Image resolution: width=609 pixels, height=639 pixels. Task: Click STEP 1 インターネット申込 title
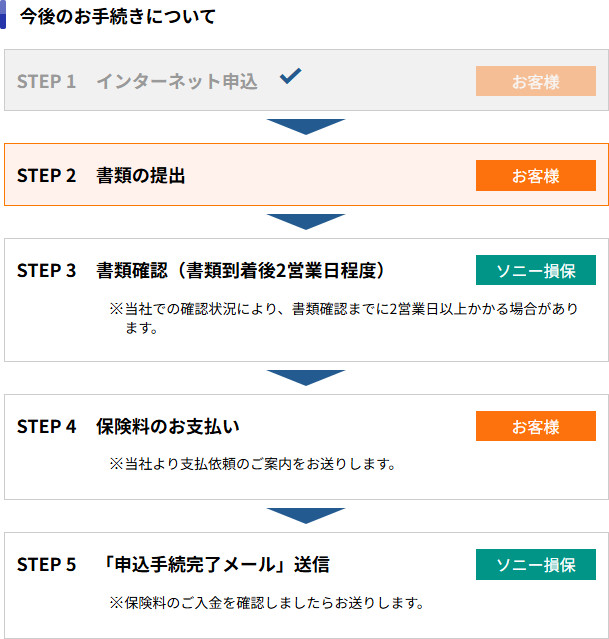coord(137,82)
